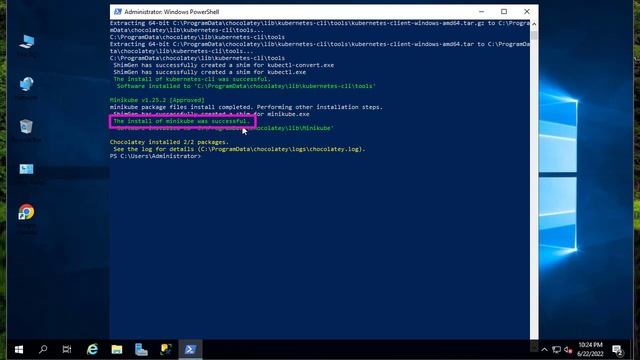Open Task View on the taskbar

(x=67, y=350)
